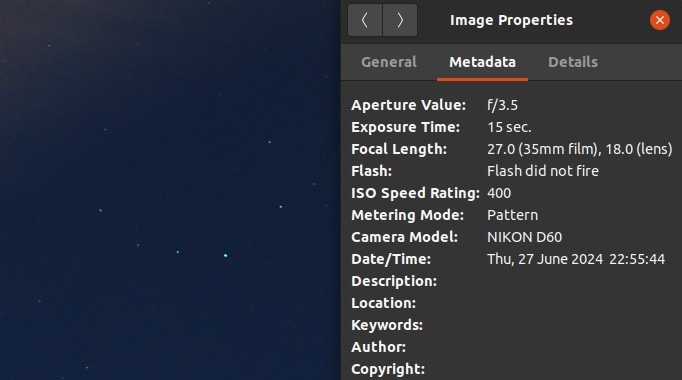Image resolution: width=682 pixels, height=380 pixels.
Task: Click the metering mode value Pattern
Action: coord(512,215)
